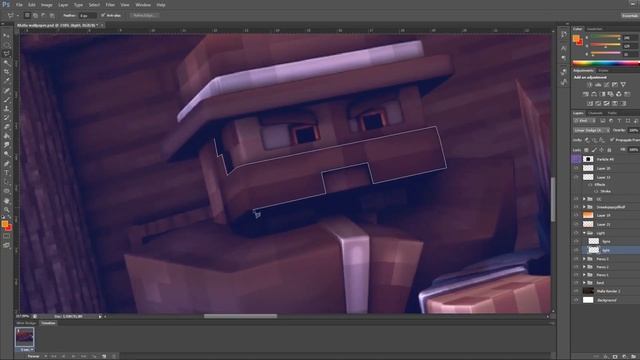This screenshot has width=640, height=360.
Task: Open the layer filter Kind dropdown
Action: pos(584,121)
